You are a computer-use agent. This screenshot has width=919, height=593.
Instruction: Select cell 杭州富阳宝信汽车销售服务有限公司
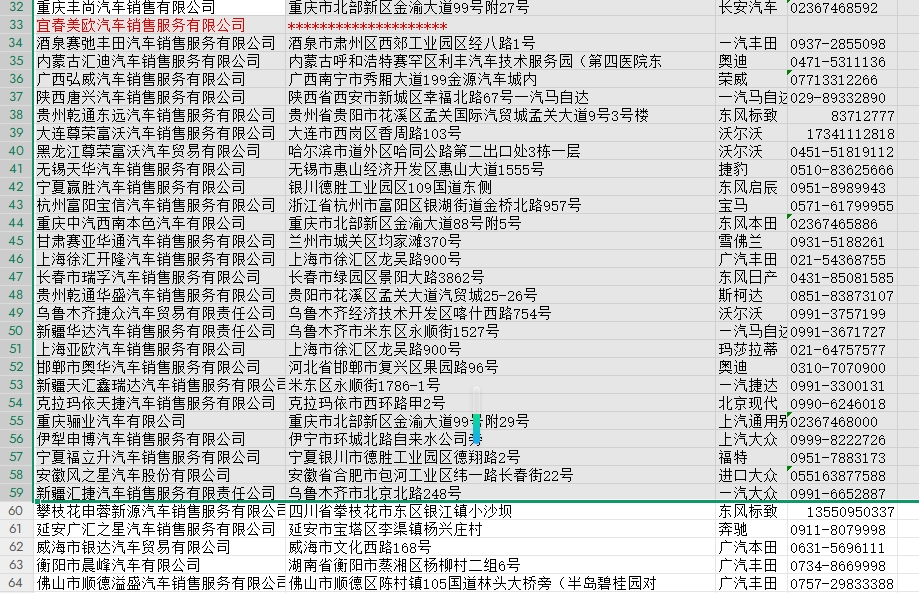[x=159, y=206]
